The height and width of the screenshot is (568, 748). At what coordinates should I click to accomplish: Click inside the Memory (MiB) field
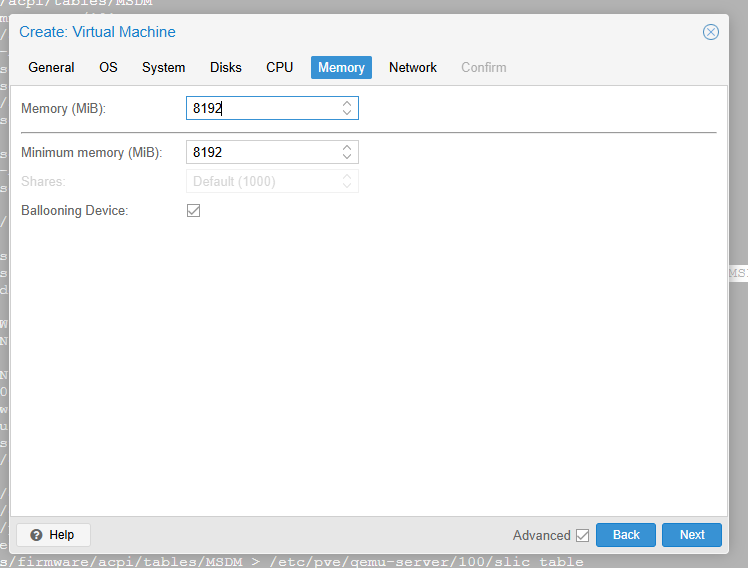[x=262, y=108]
